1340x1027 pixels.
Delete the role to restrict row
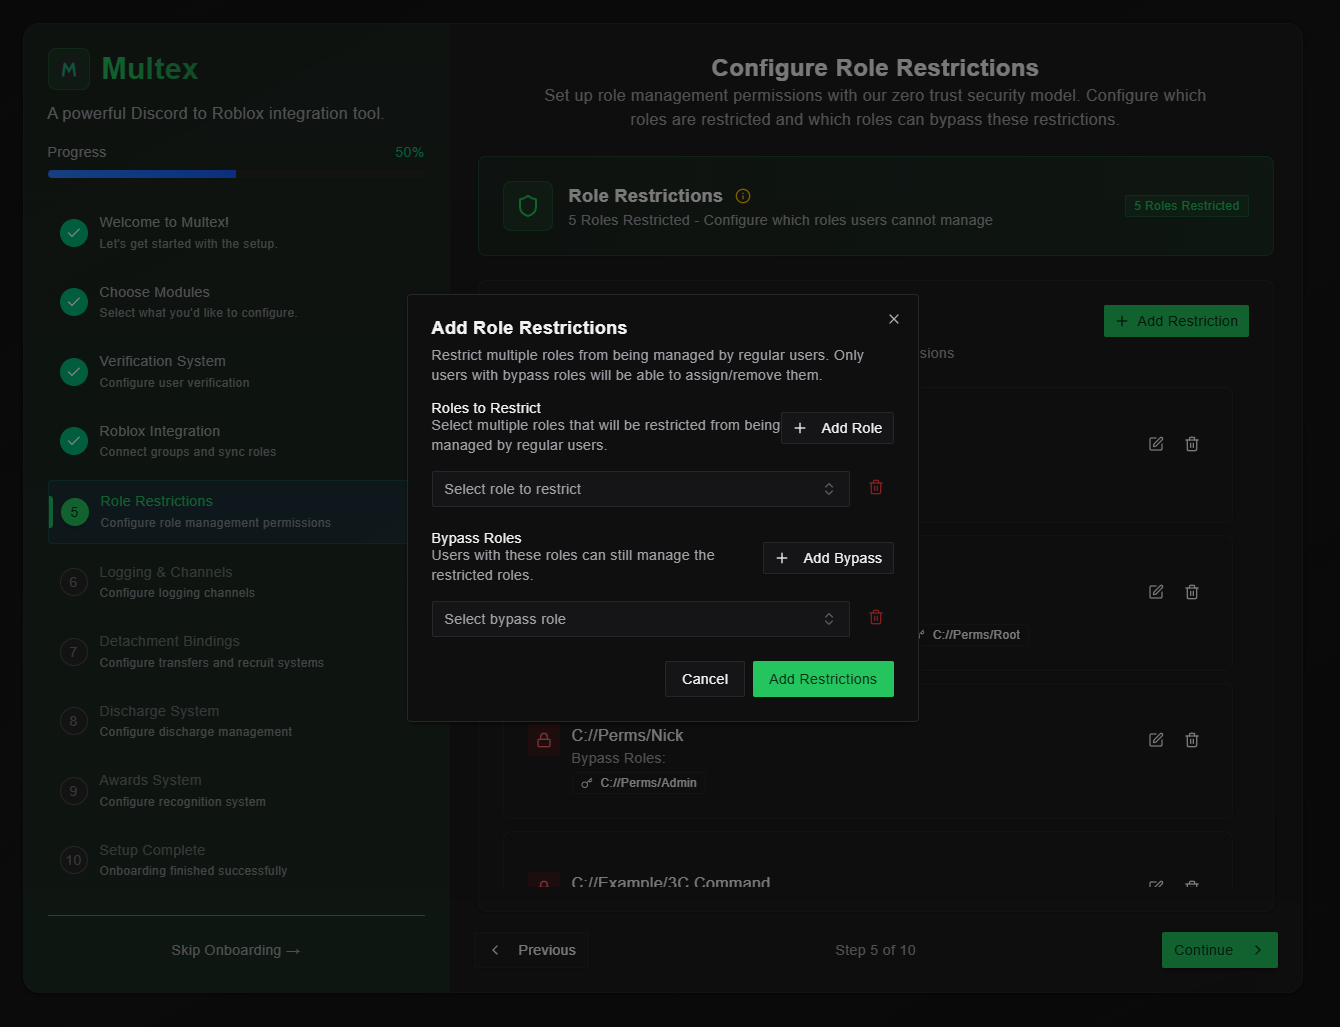pyautogui.click(x=876, y=487)
